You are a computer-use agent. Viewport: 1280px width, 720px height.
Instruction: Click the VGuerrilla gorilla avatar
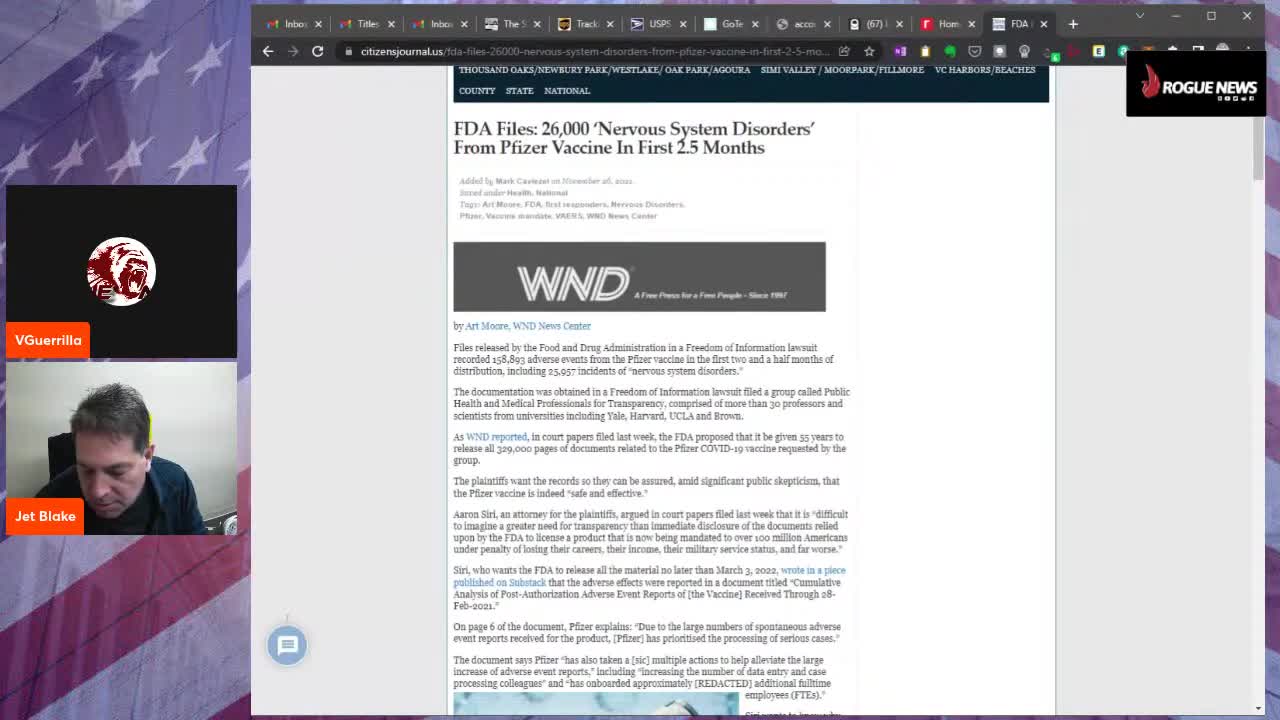(121, 271)
